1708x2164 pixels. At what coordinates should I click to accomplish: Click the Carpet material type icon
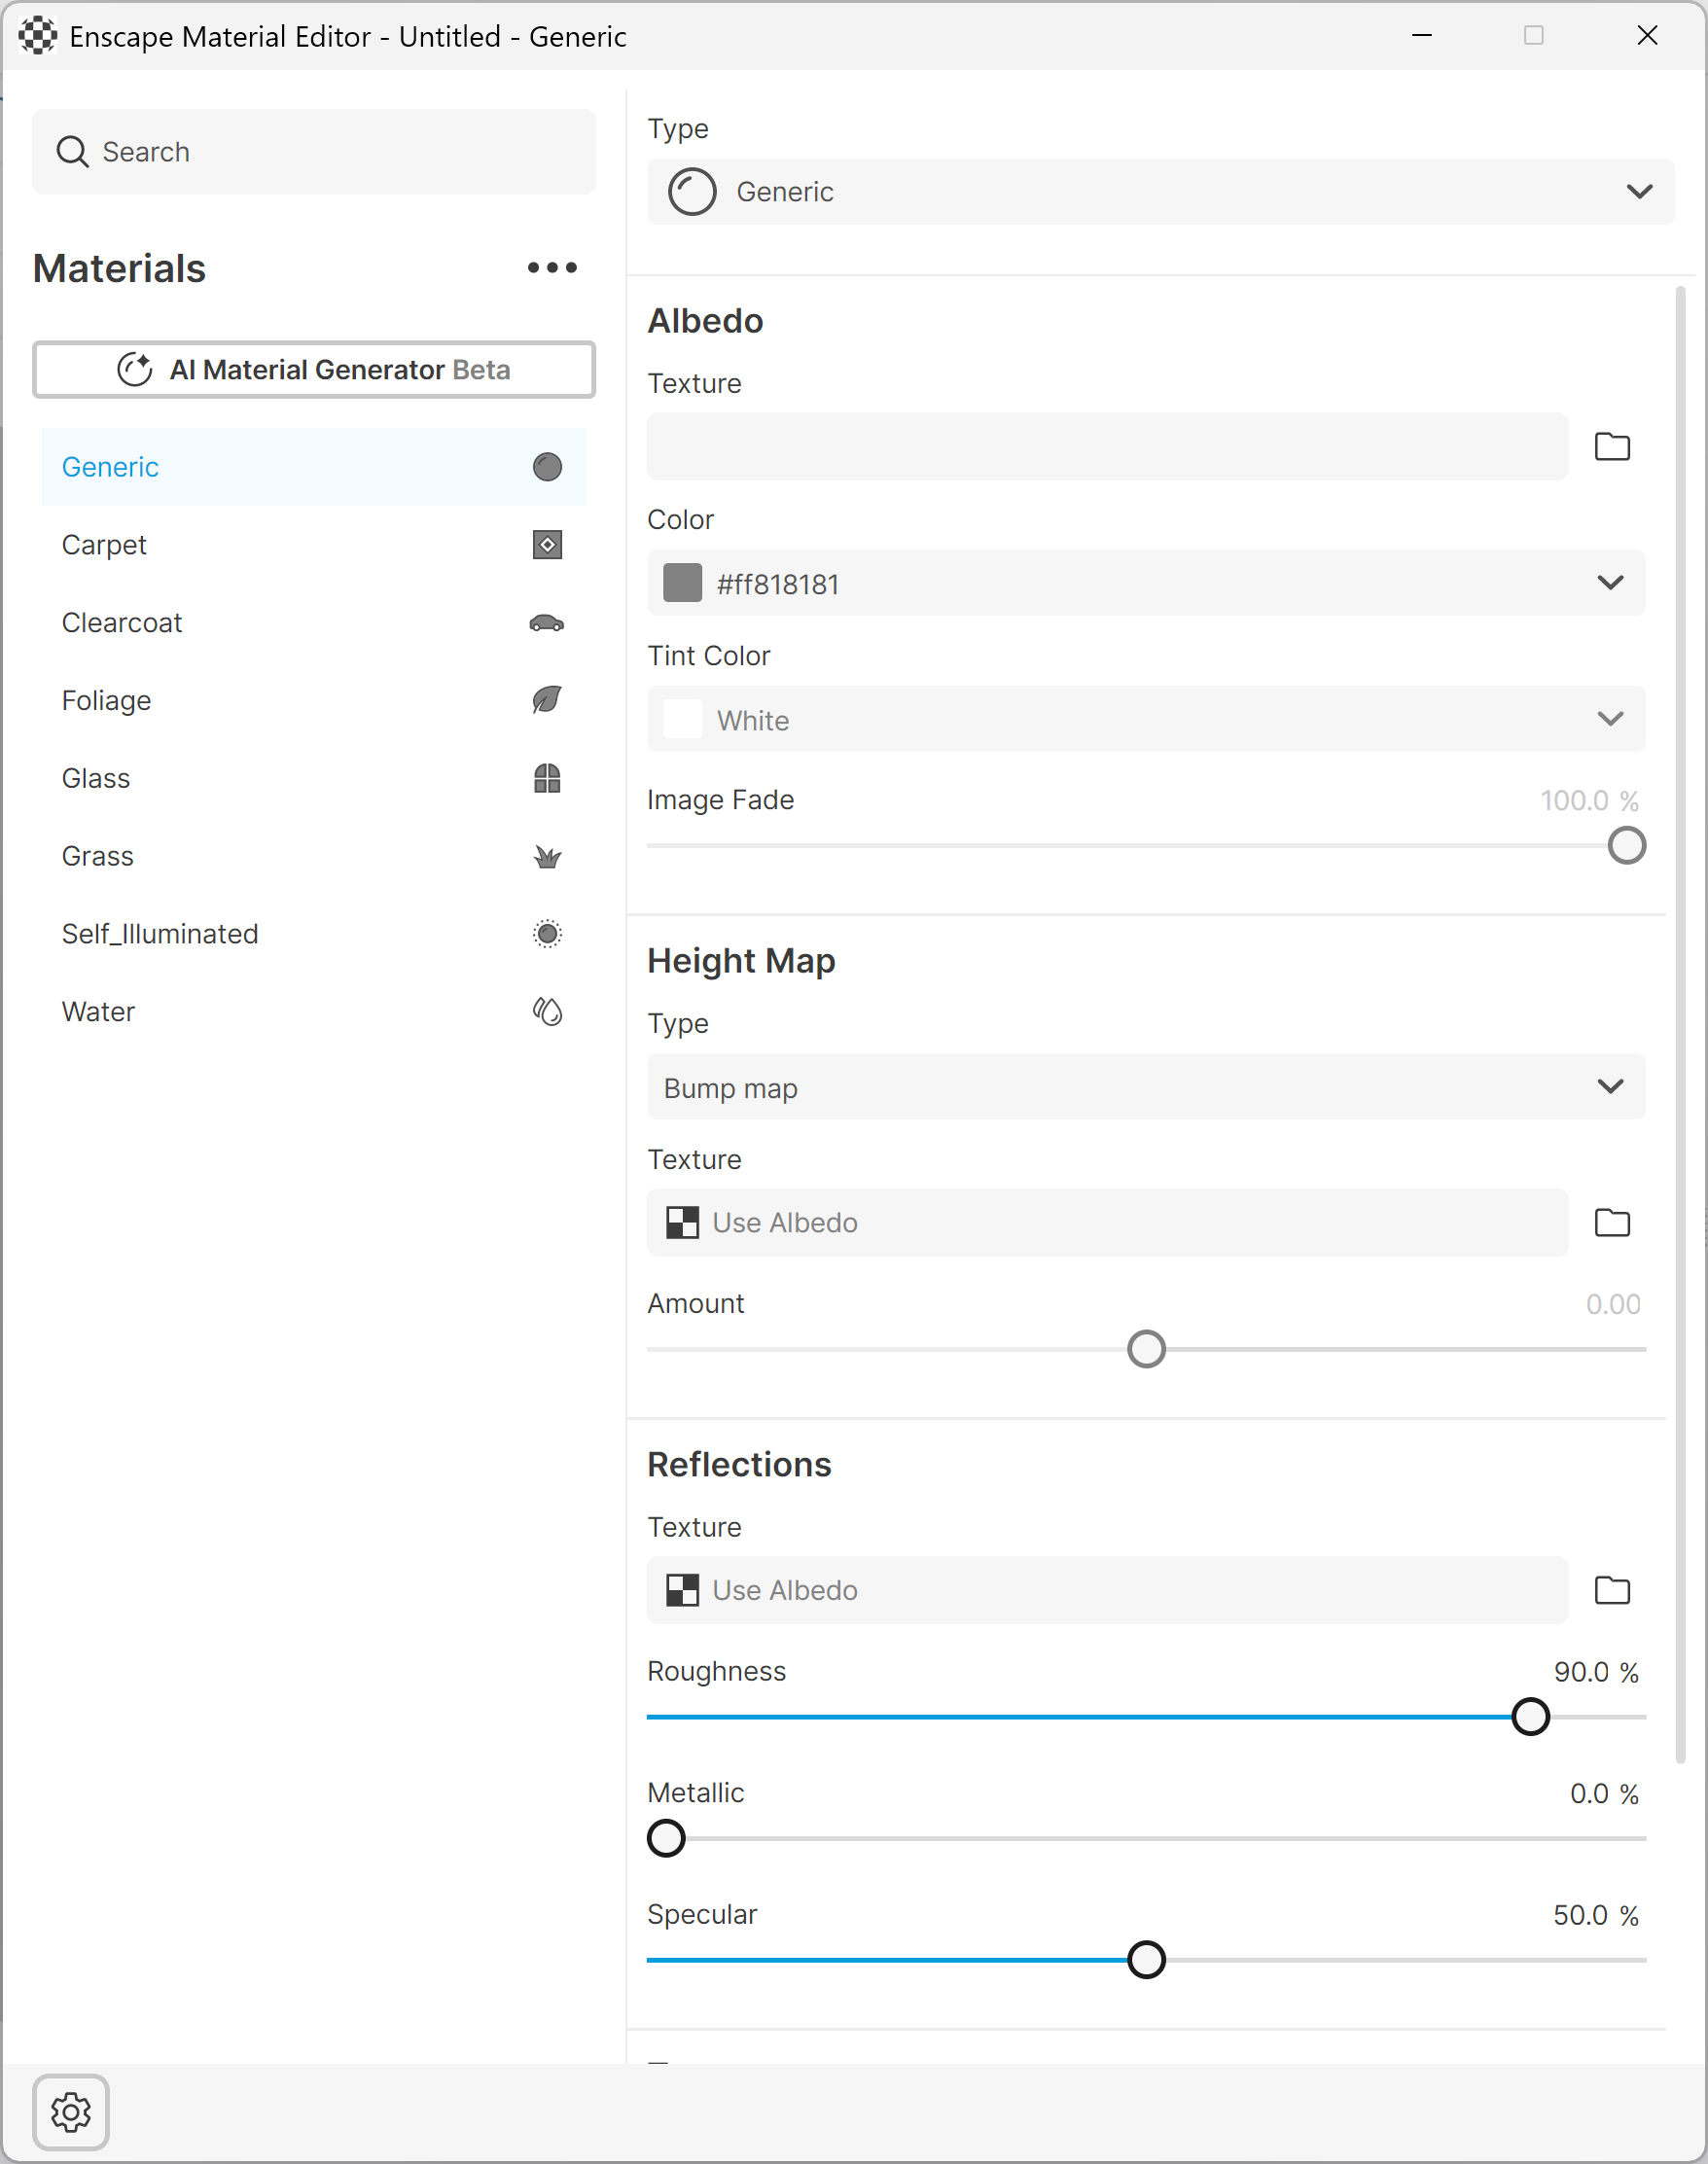[547, 545]
